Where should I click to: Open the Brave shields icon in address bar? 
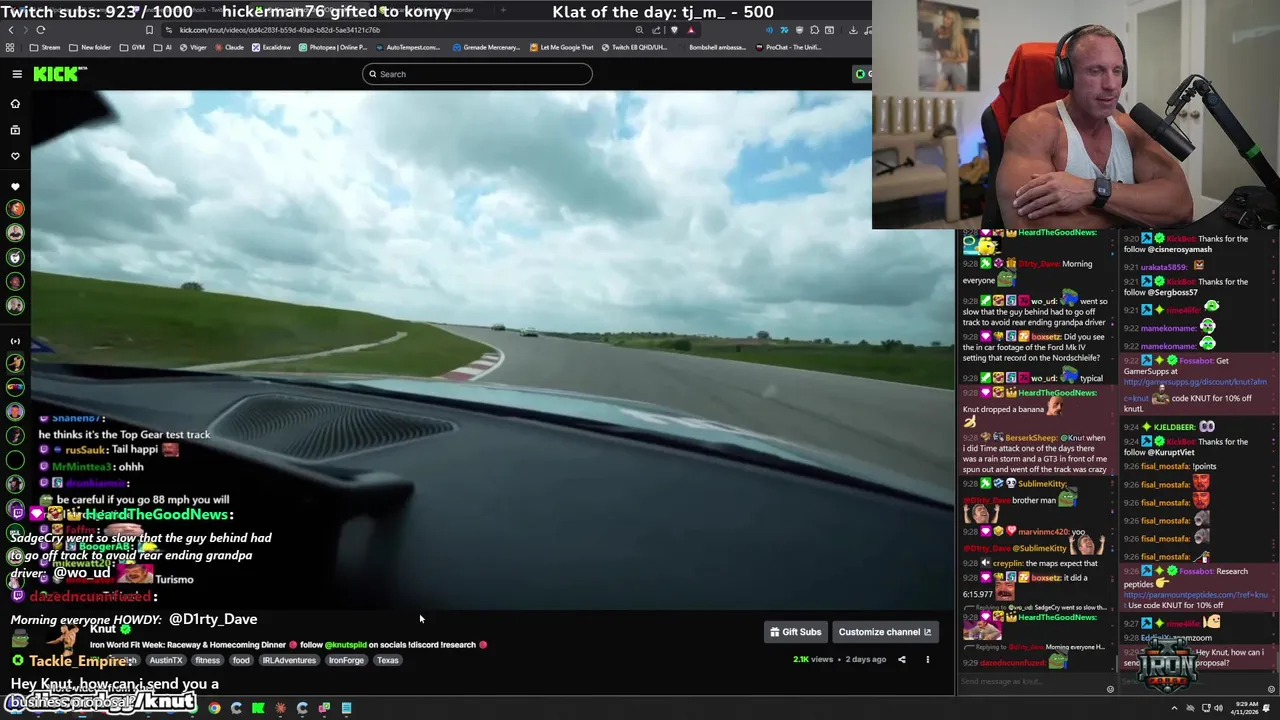click(x=673, y=30)
